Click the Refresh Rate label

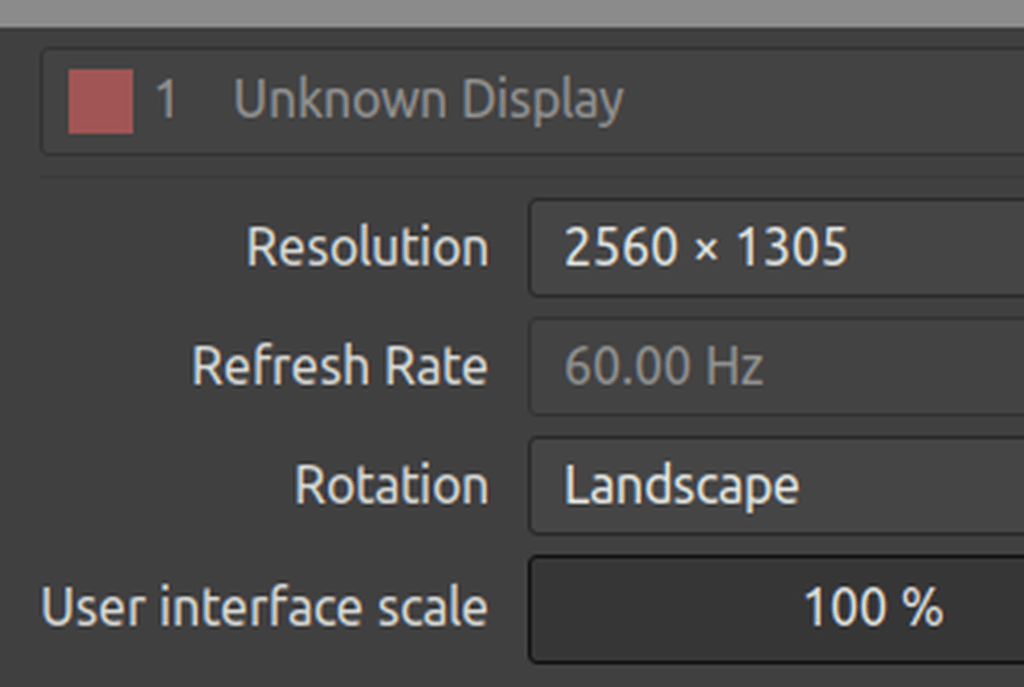pos(339,366)
